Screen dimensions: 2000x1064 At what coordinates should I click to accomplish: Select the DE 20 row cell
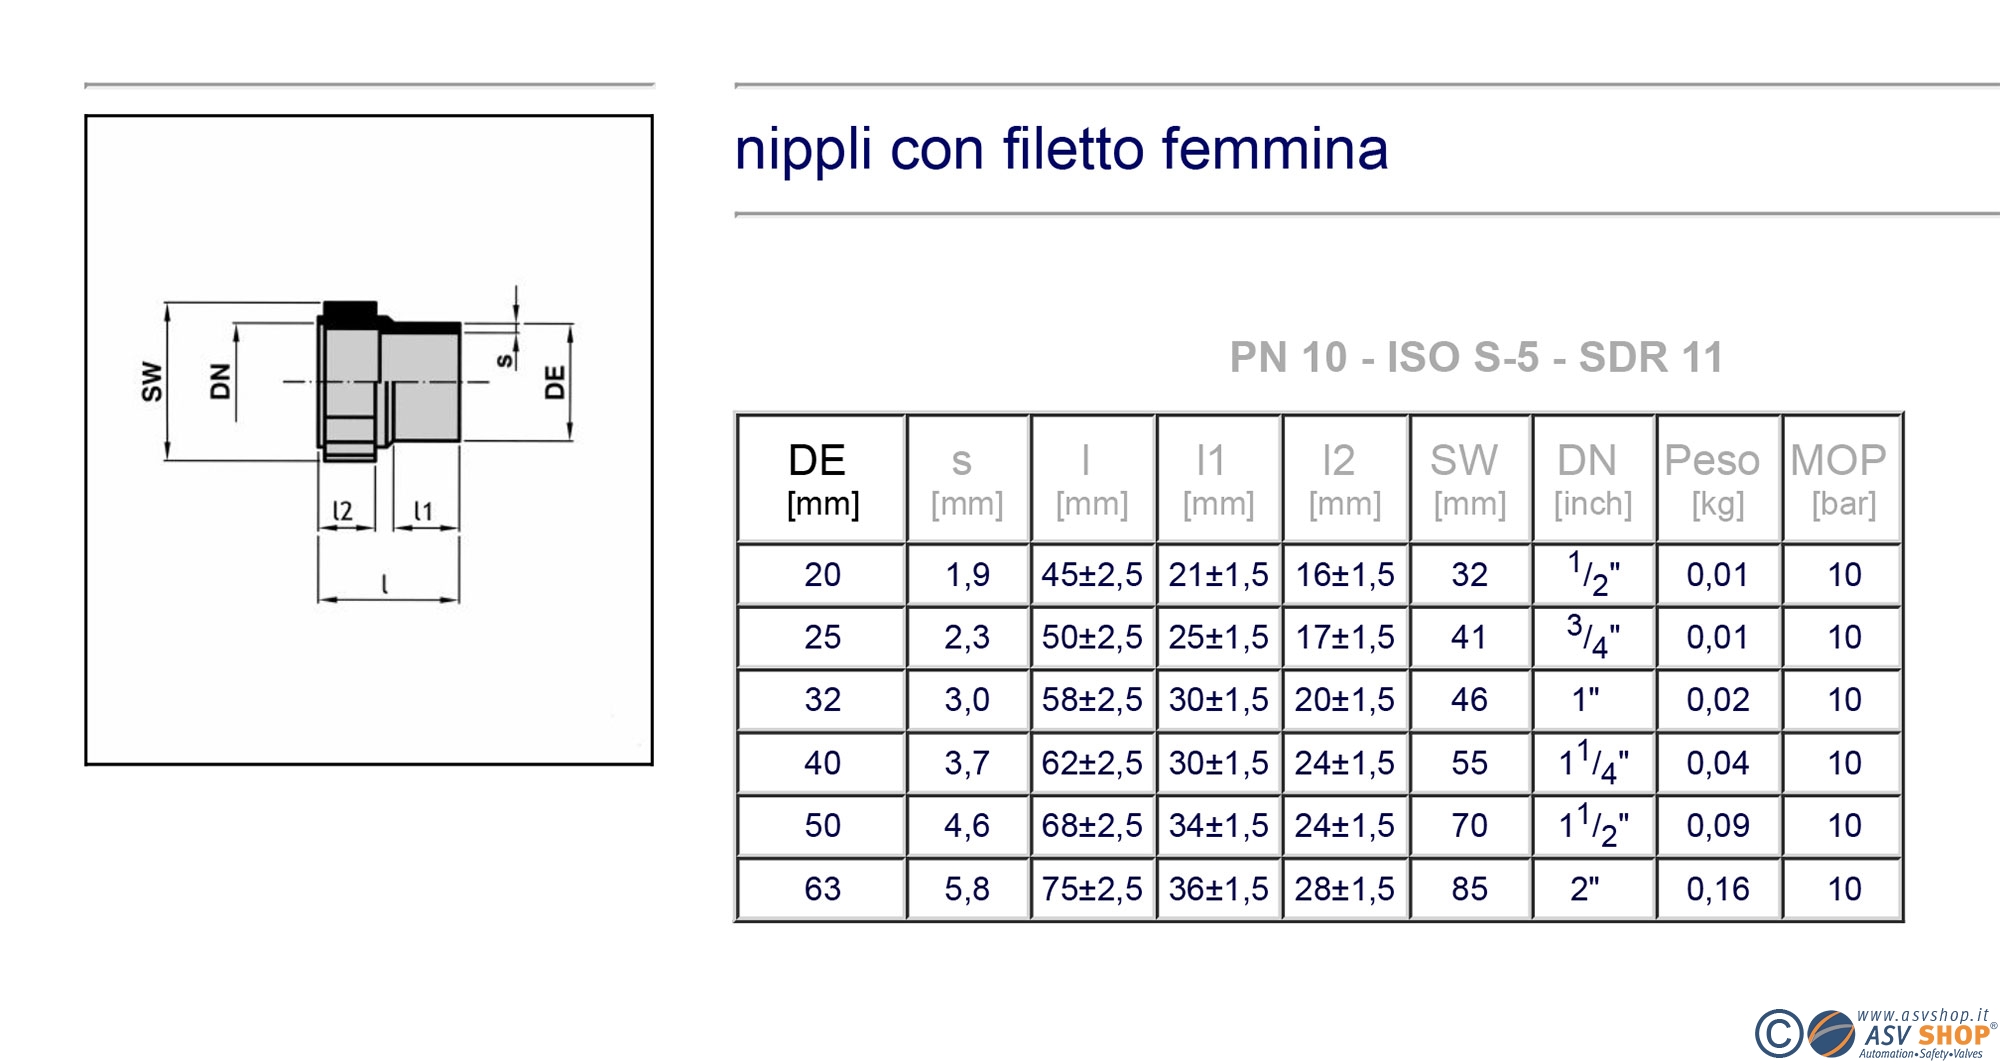pos(822,575)
